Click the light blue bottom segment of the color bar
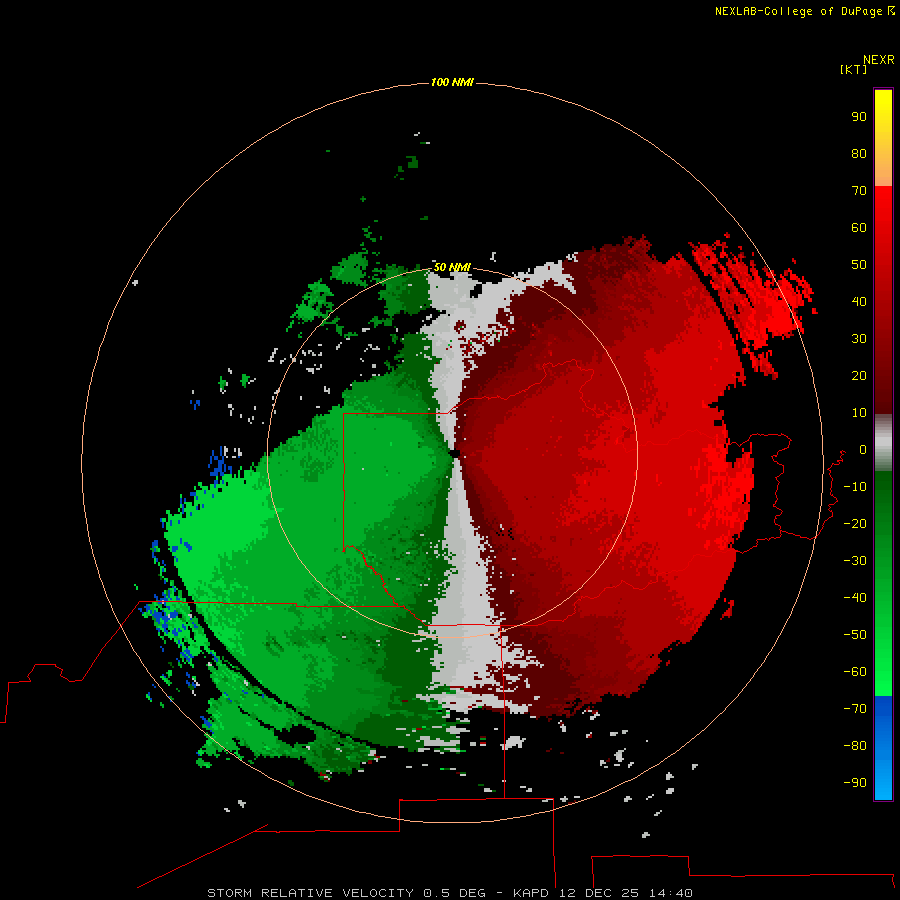900x900 pixels. click(883, 781)
